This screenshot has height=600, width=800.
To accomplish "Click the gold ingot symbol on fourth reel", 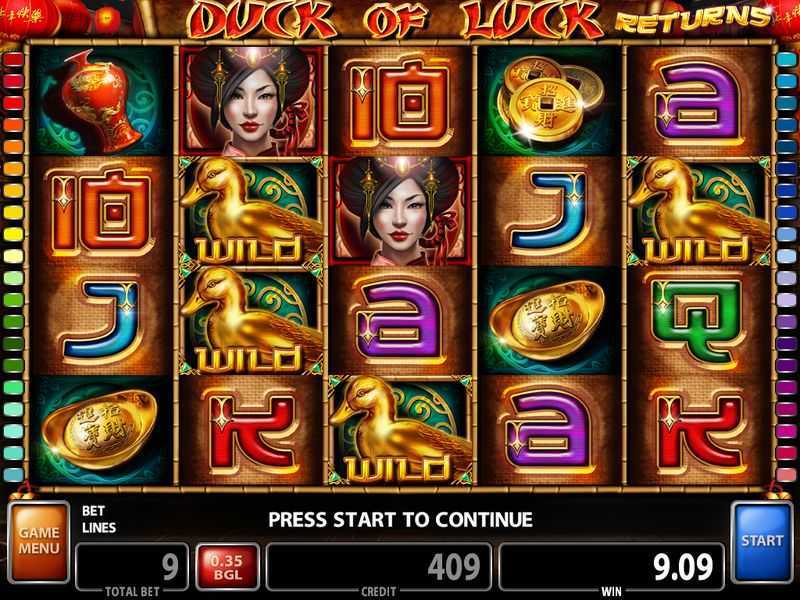I will [x=550, y=320].
